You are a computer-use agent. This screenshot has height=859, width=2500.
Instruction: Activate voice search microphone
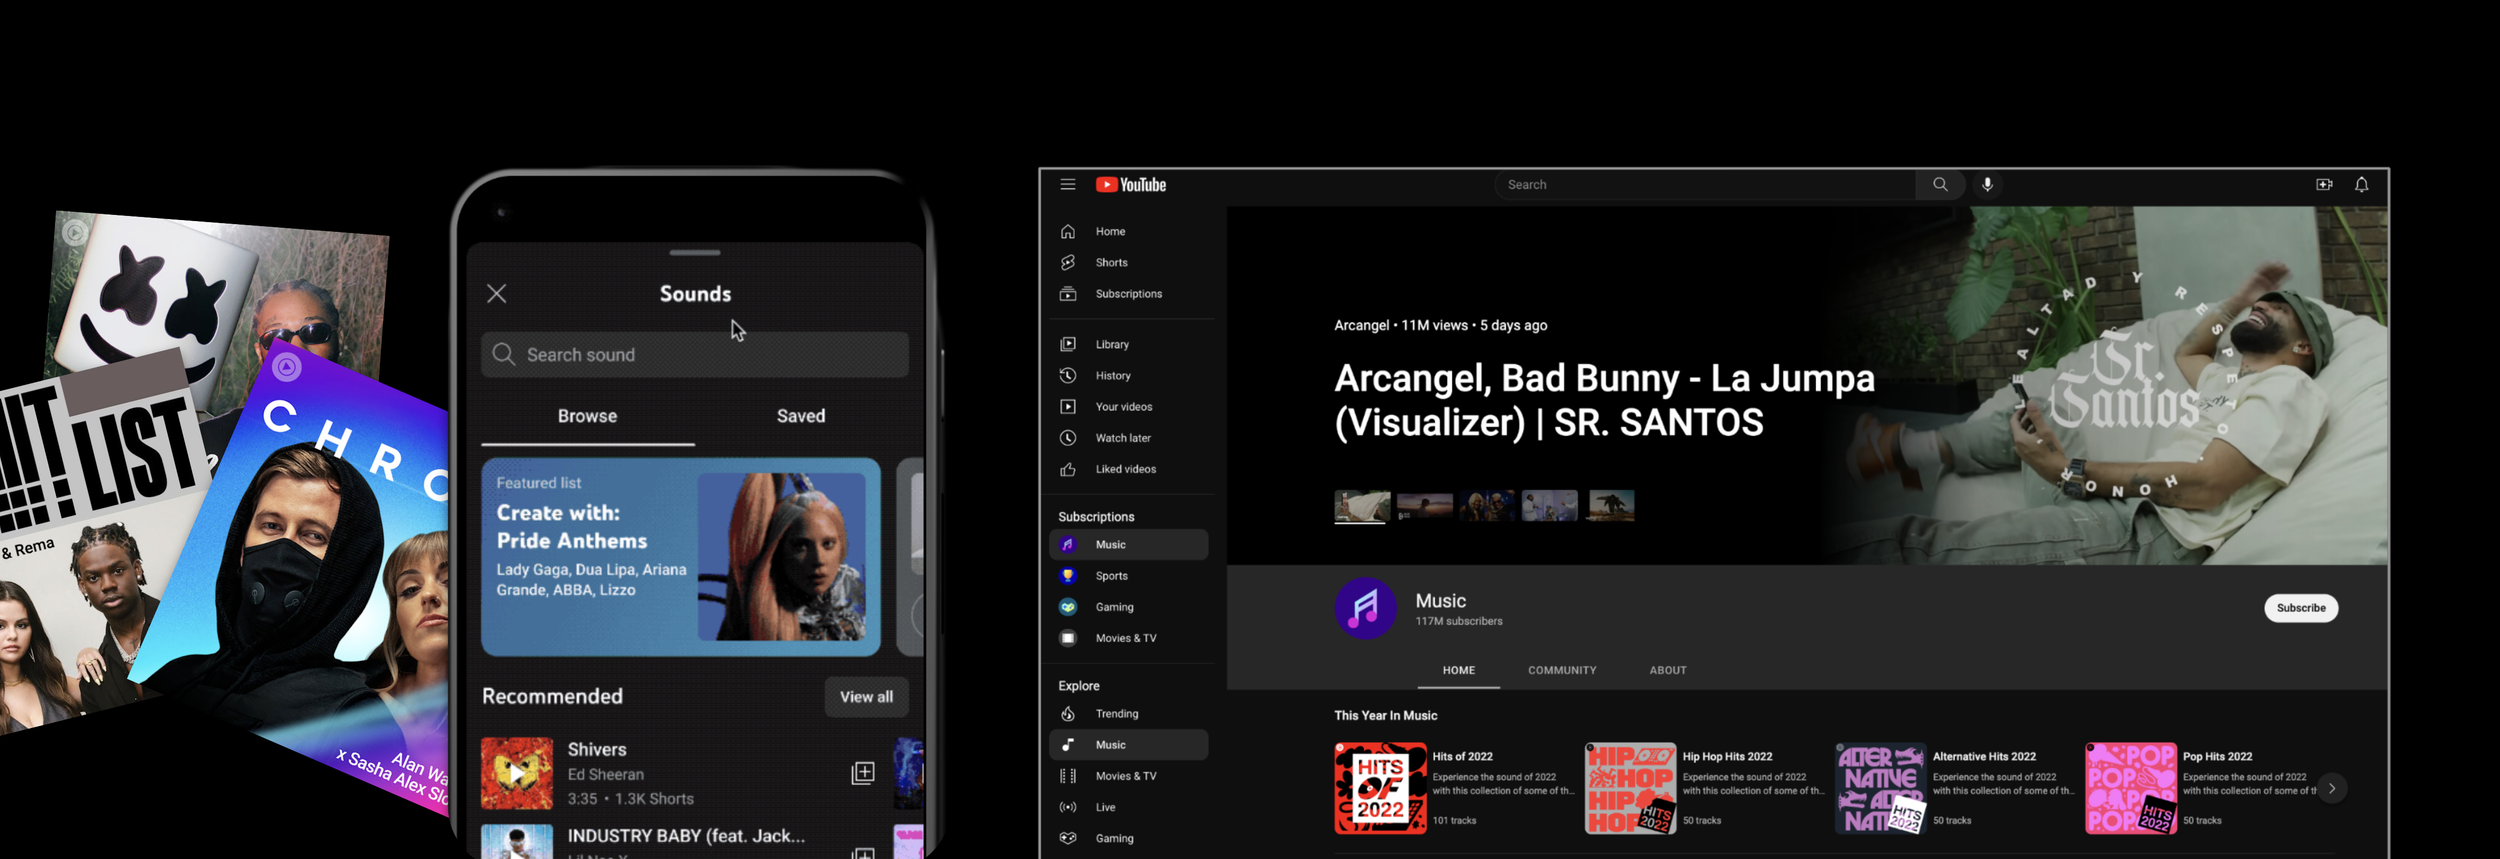[x=1988, y=185]
